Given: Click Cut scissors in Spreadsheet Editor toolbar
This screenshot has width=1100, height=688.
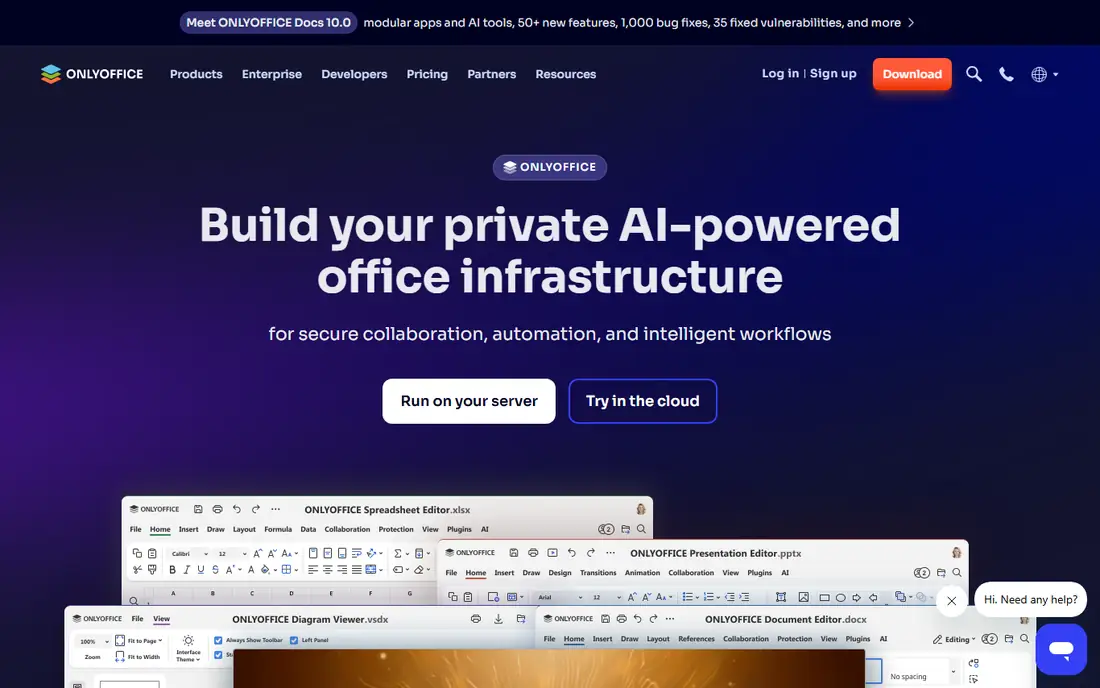Looking at the screenshot, I should 137,569.
